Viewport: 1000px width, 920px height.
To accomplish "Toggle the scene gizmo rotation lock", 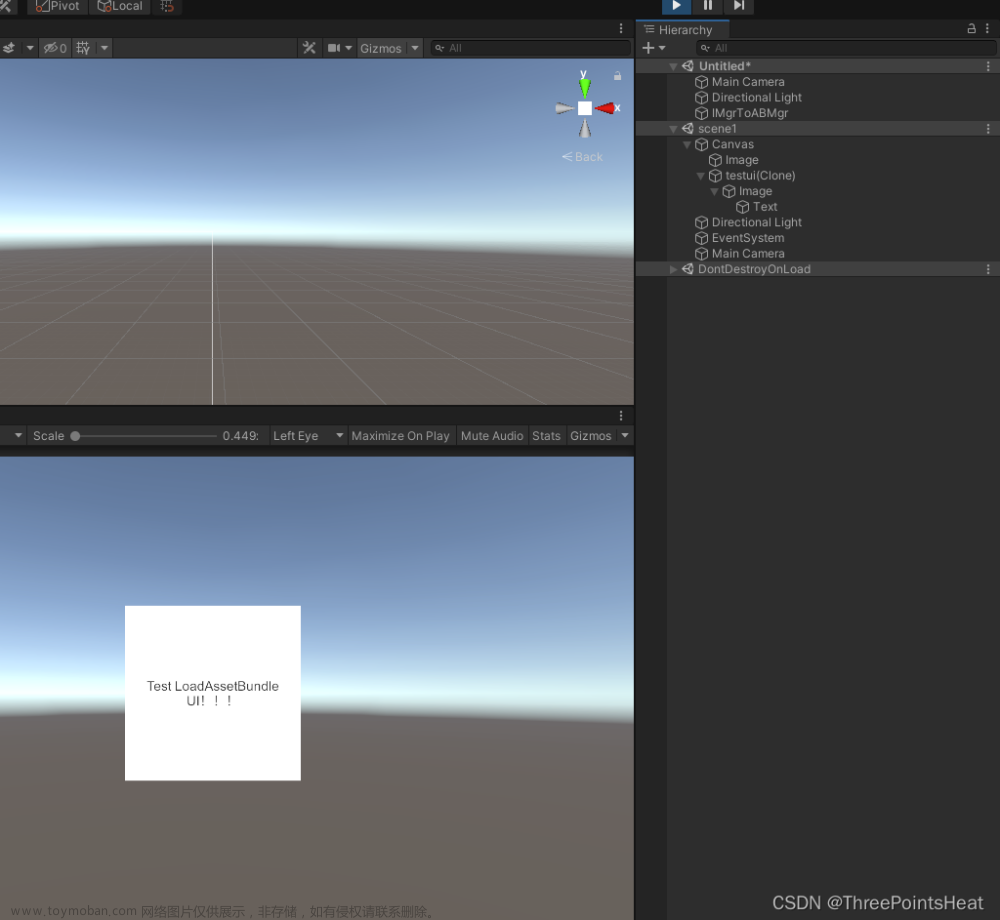I will [x=617, y=76].
